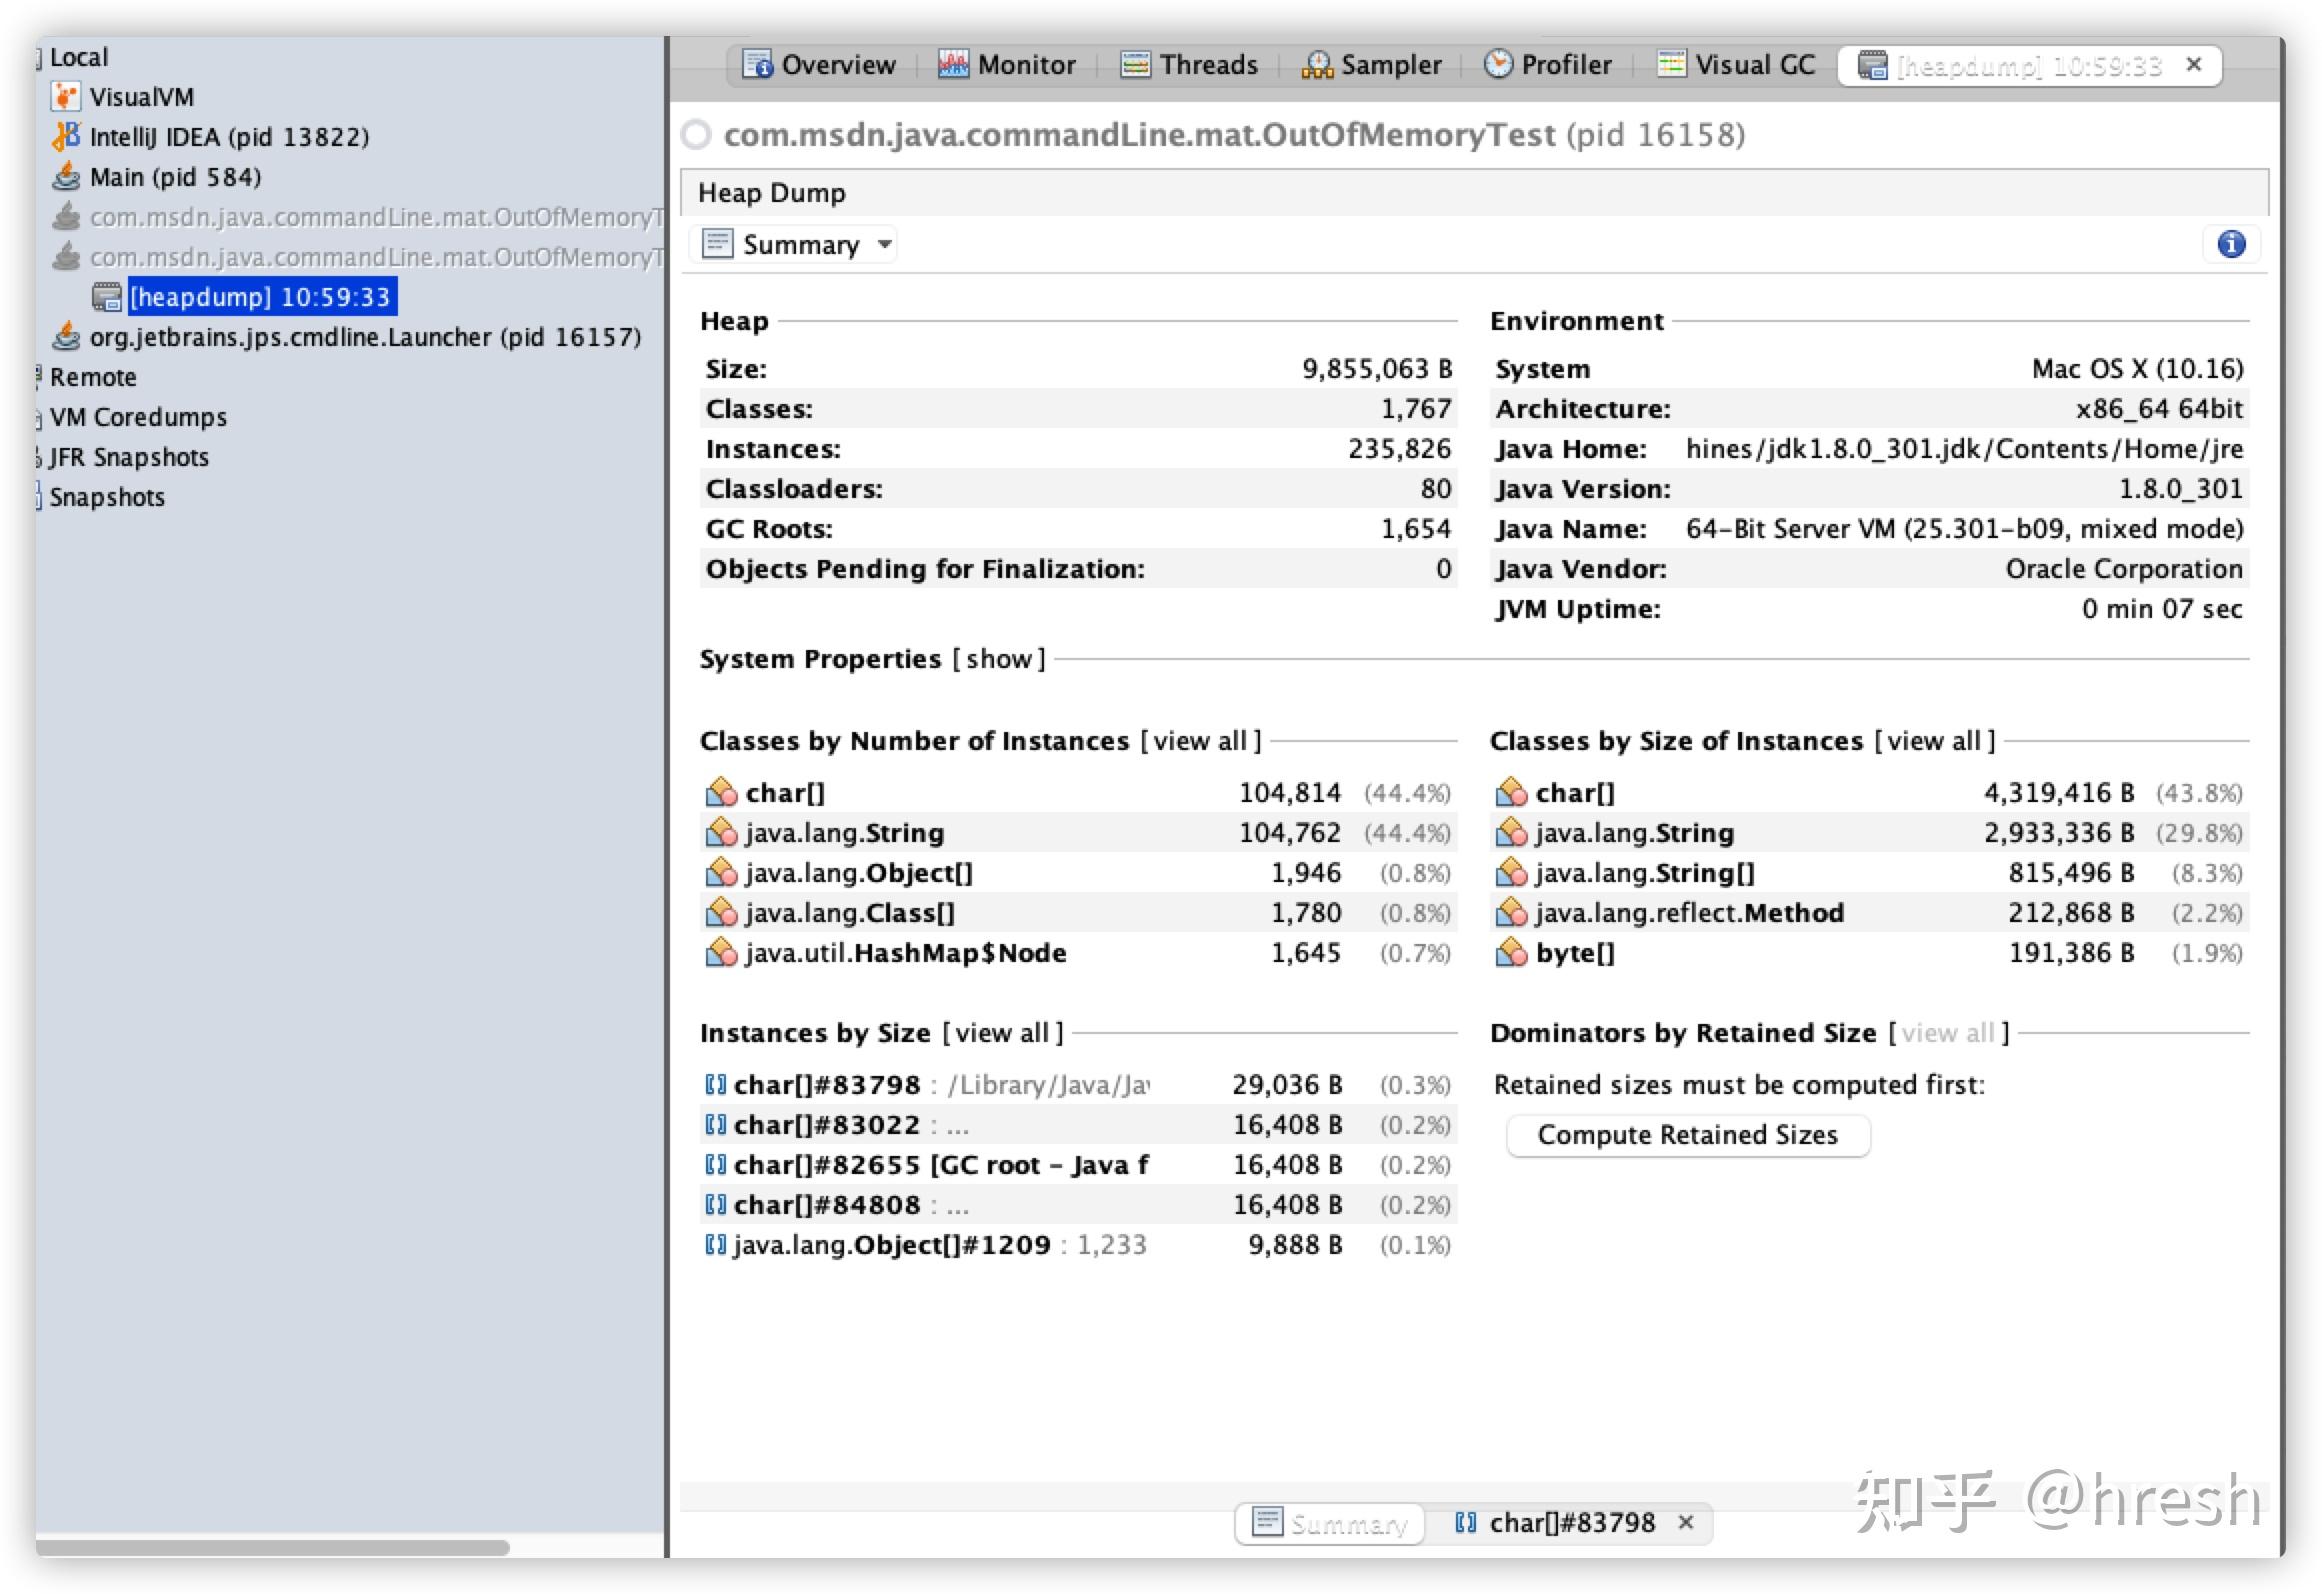2322x1594 pixels.
Task: Click the Java icon next to Main (pid 584)
Action: [66, 176]
